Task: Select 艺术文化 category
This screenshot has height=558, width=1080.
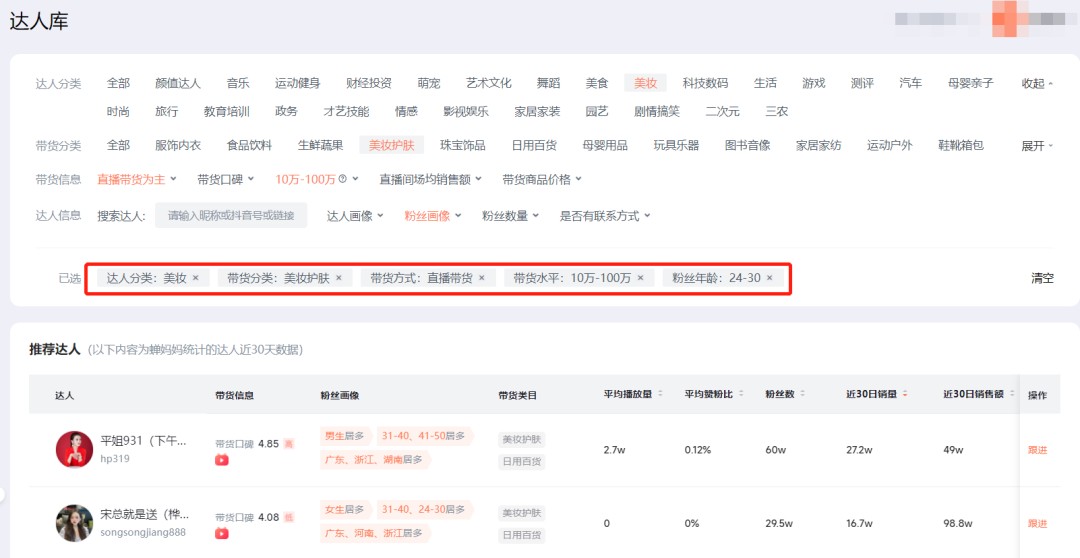Action: (x=489, y=83)
